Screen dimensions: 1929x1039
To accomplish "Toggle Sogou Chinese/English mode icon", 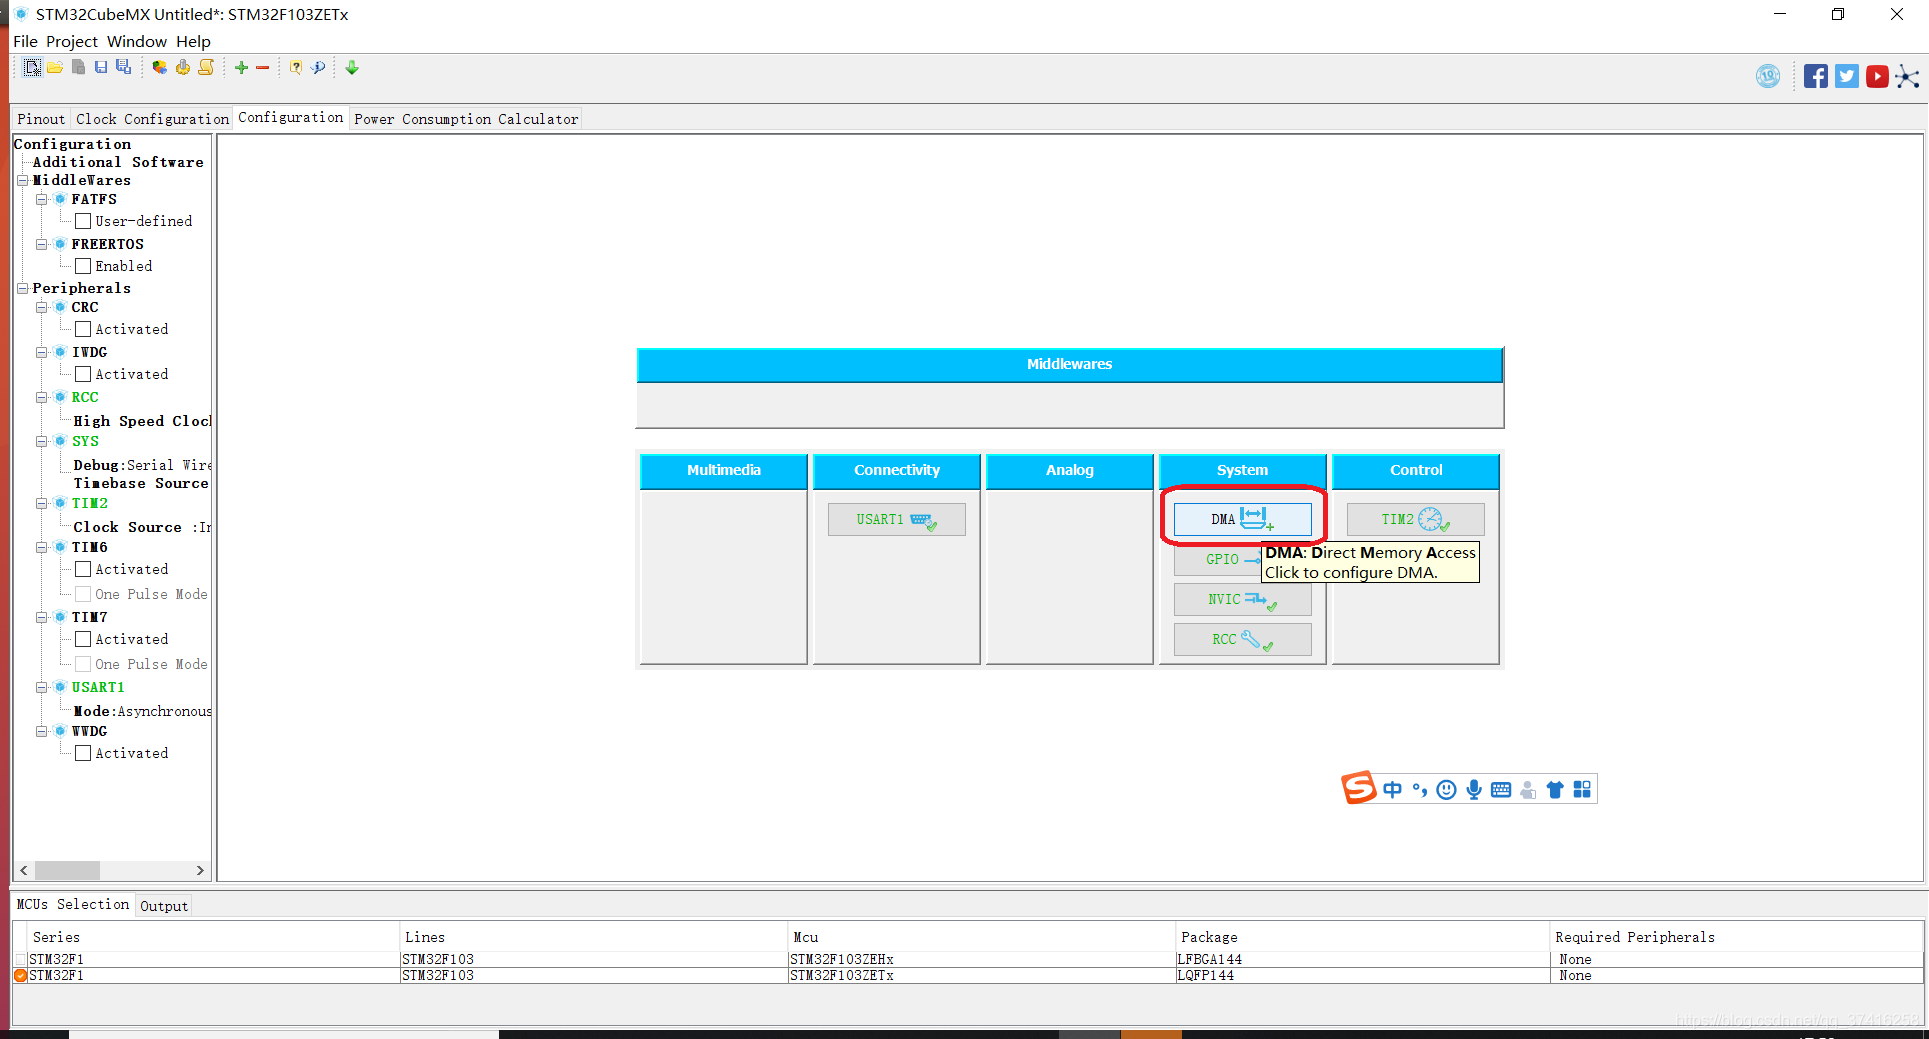I will (1392, 790).
